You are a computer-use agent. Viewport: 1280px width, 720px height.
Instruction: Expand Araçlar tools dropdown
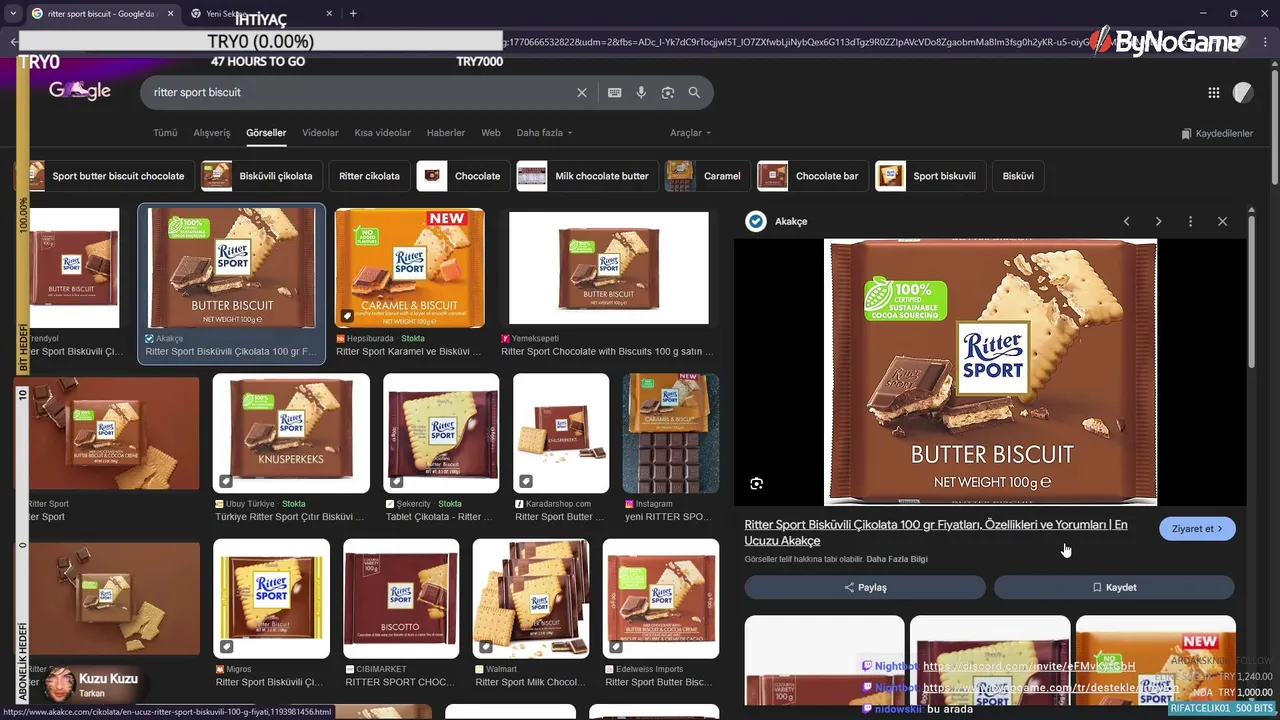pos(691,133)
